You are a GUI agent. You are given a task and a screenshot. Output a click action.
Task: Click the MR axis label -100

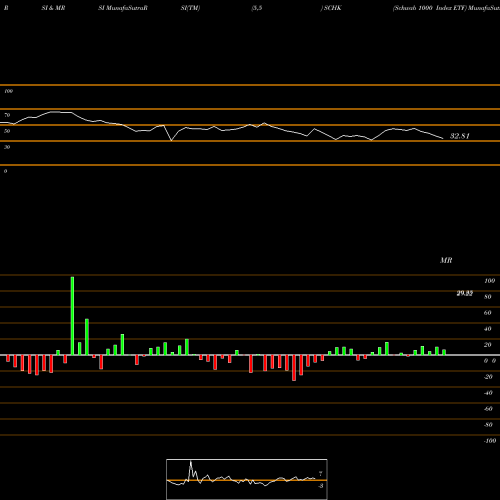pos(490,441)
